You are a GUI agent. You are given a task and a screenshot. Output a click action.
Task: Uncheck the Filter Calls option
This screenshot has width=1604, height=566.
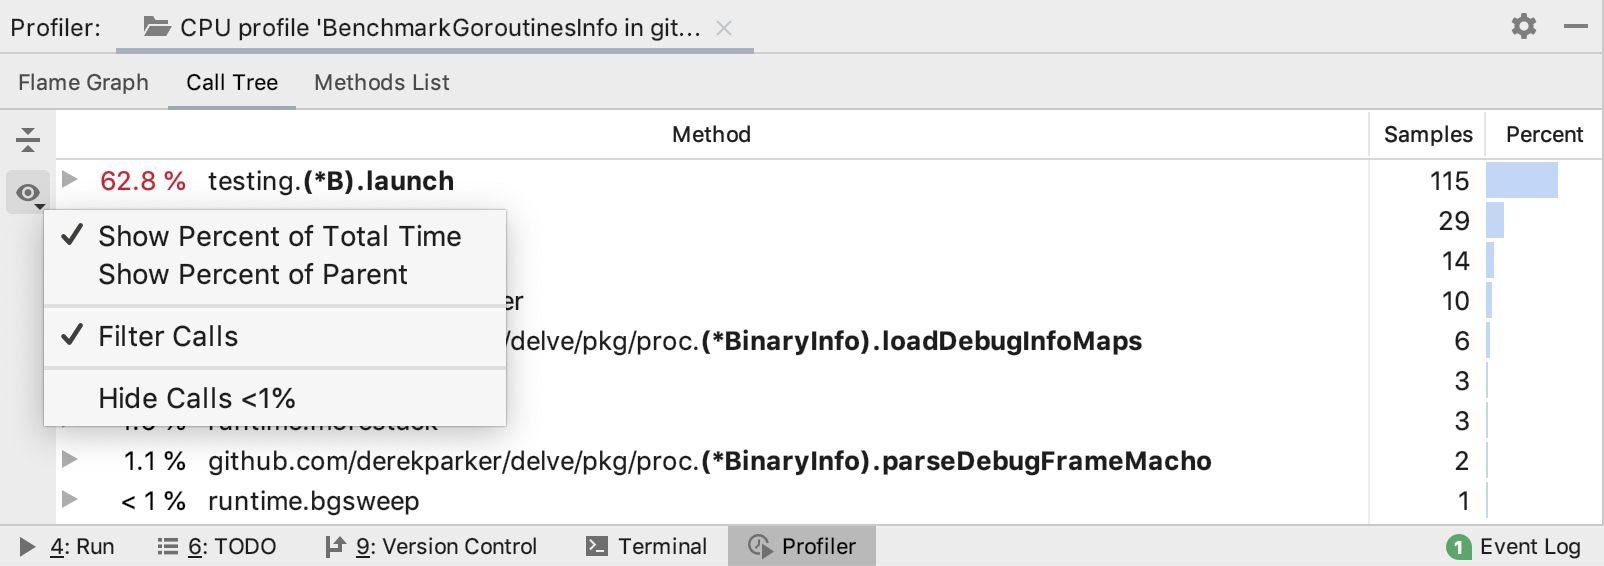pos(168,336)
